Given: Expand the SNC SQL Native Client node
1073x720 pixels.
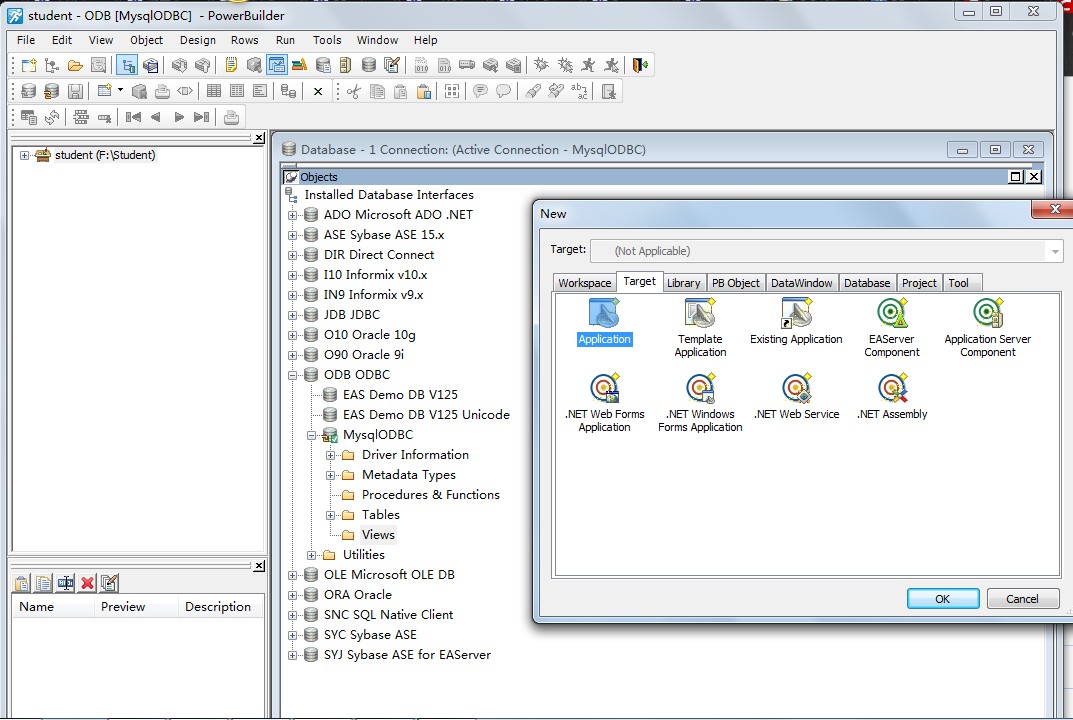Looking at the screenshot, I should [293, 615].
